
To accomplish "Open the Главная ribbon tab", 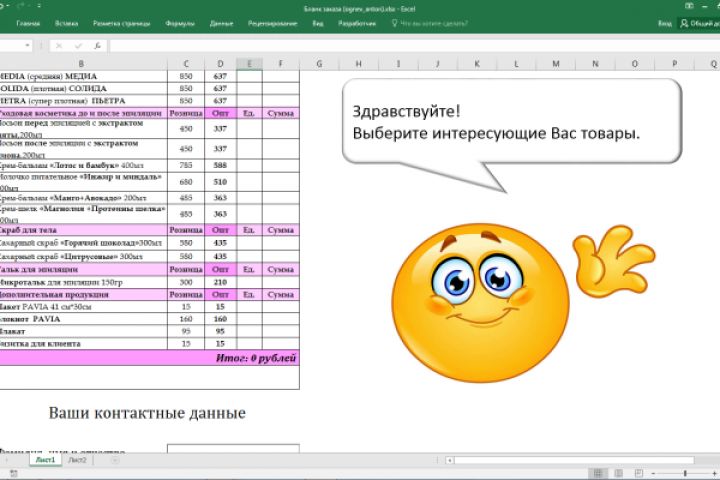I will point(28,23).
